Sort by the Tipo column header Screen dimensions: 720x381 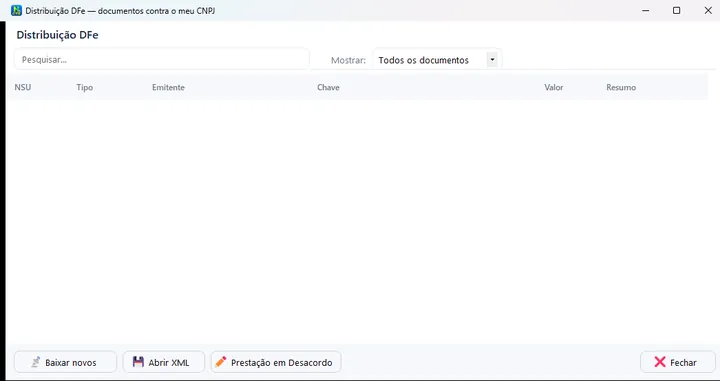(84, 87)
